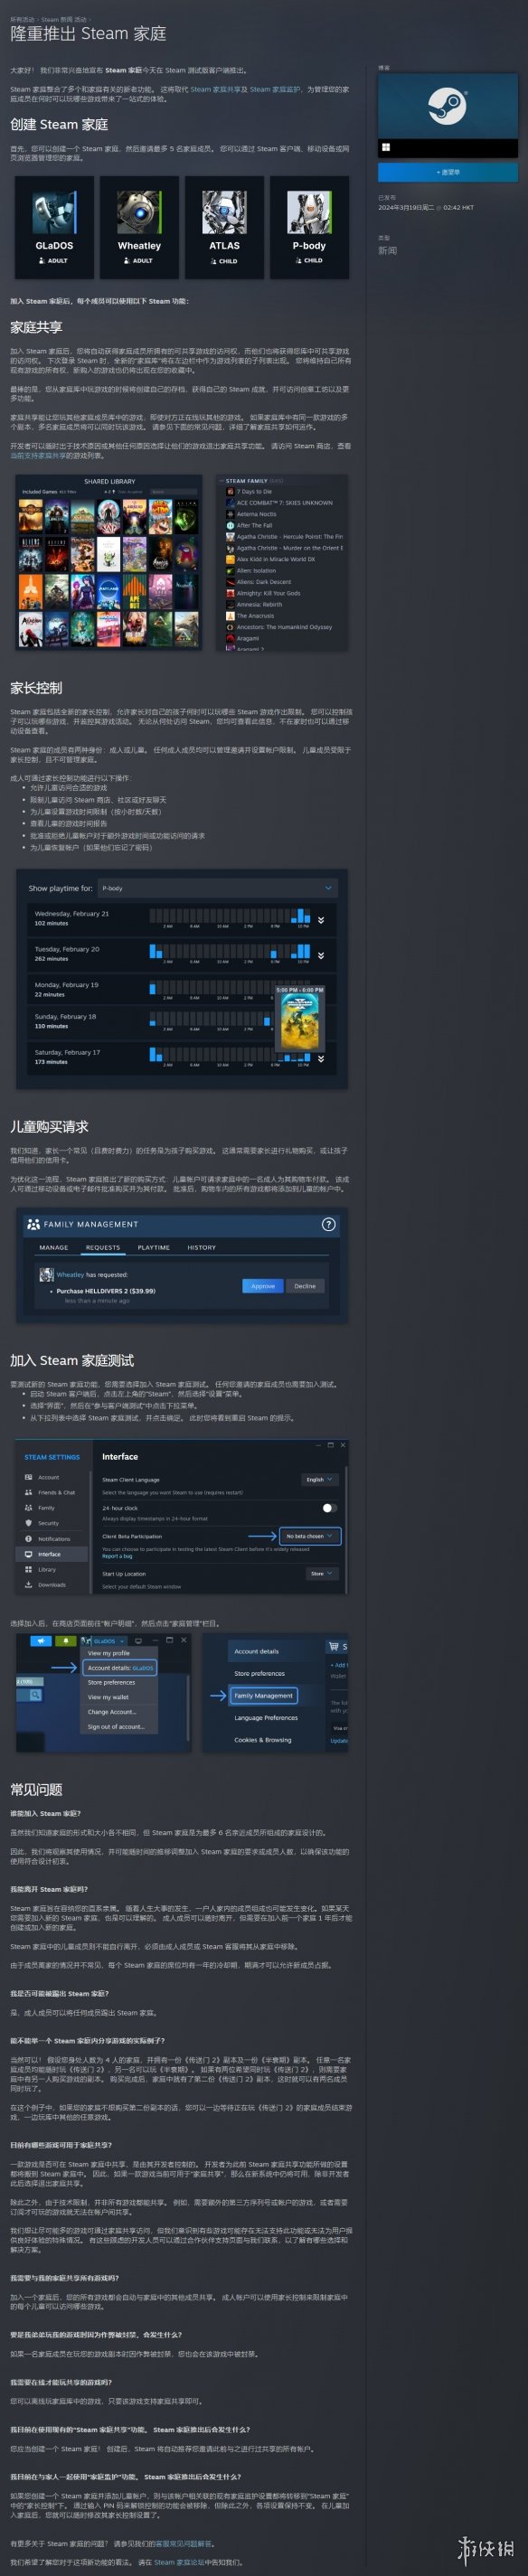Open the GLaDOS adult profile card
Viewport: 528px width, 2576px height.
(x=54, y=227)
